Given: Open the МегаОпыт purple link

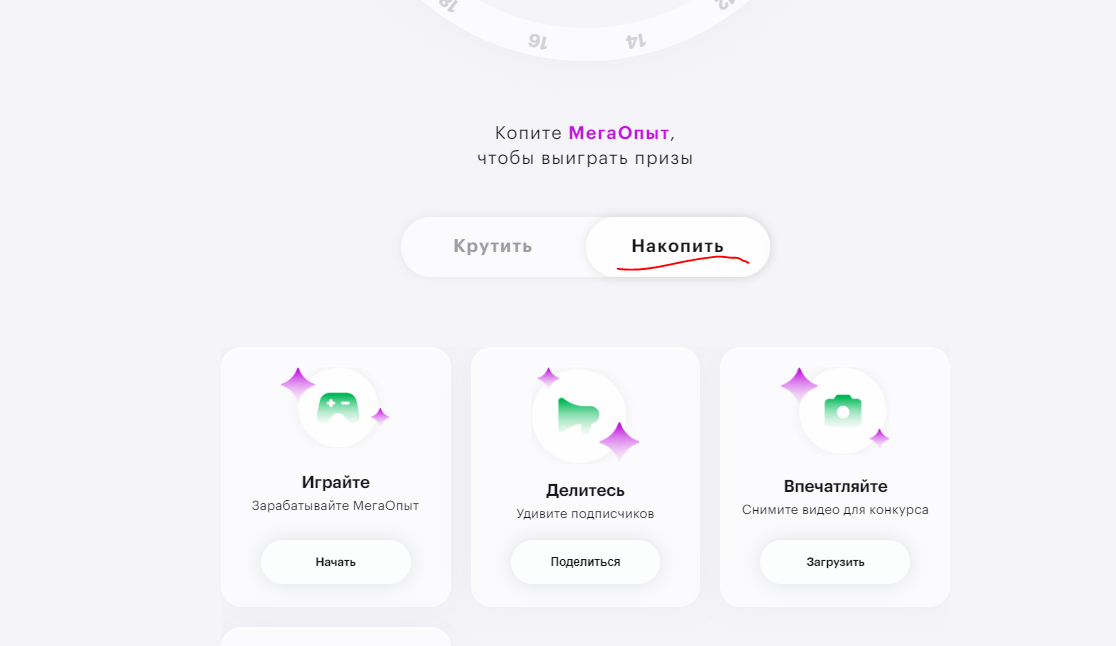Looking at the screenshot, I should coord(618,133).
